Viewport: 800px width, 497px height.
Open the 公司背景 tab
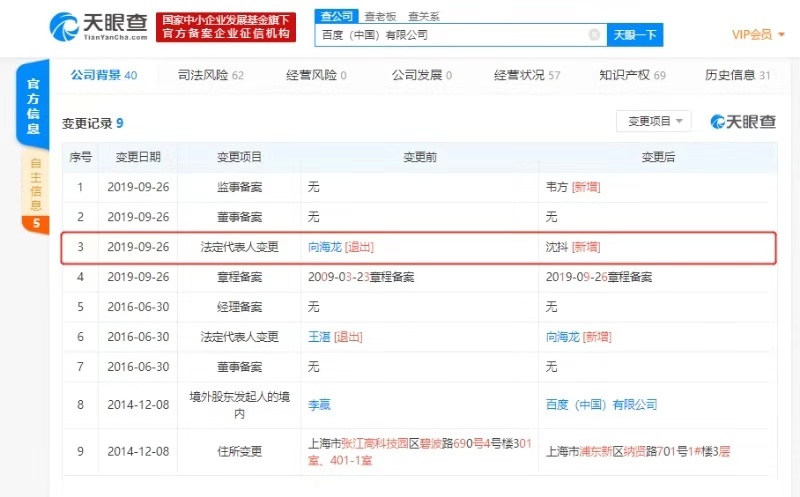[x=104, y=75]
